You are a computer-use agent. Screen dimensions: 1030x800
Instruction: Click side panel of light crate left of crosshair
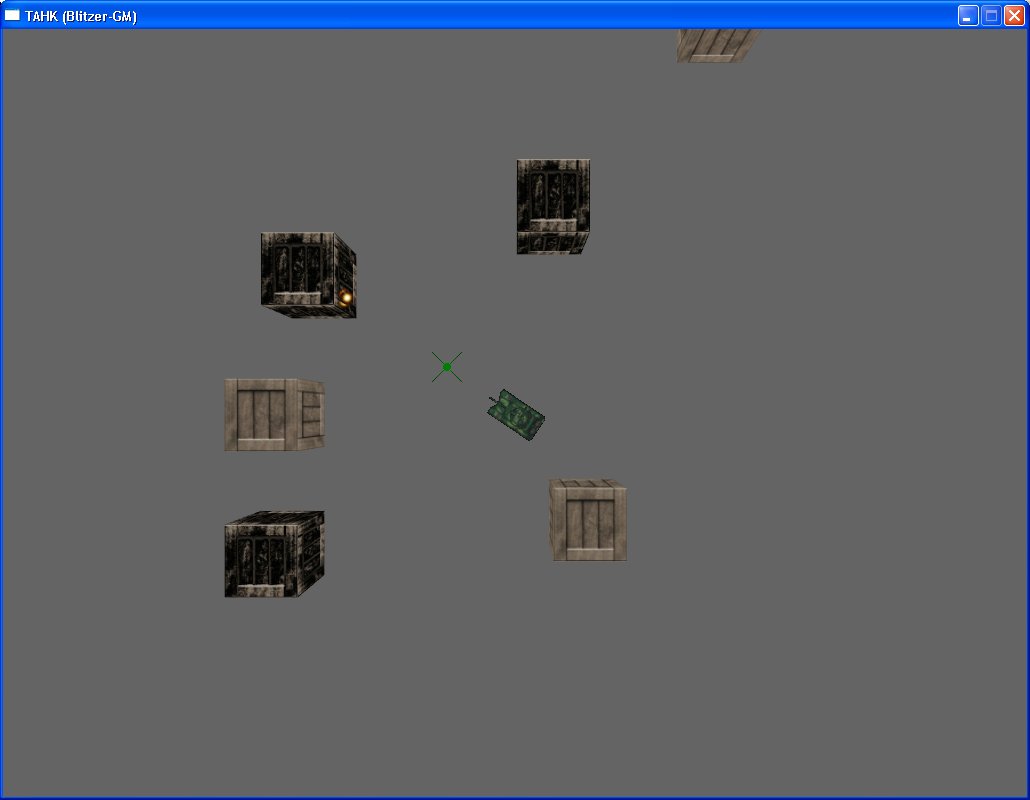coord(311,414)
